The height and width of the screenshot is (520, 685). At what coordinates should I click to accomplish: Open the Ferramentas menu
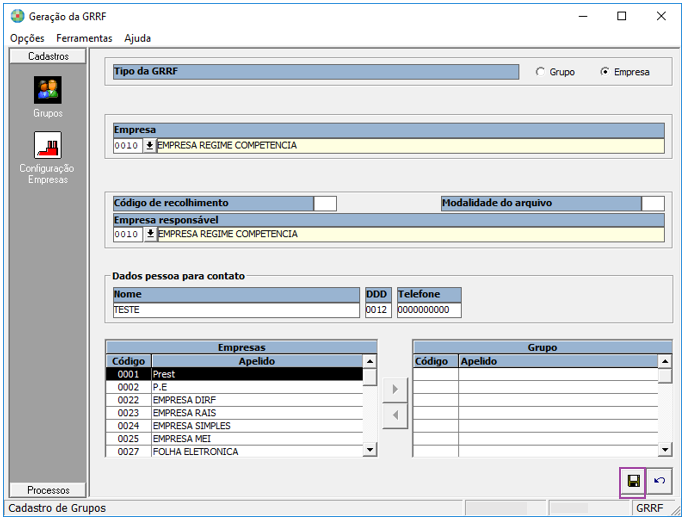tap(84, 38)
